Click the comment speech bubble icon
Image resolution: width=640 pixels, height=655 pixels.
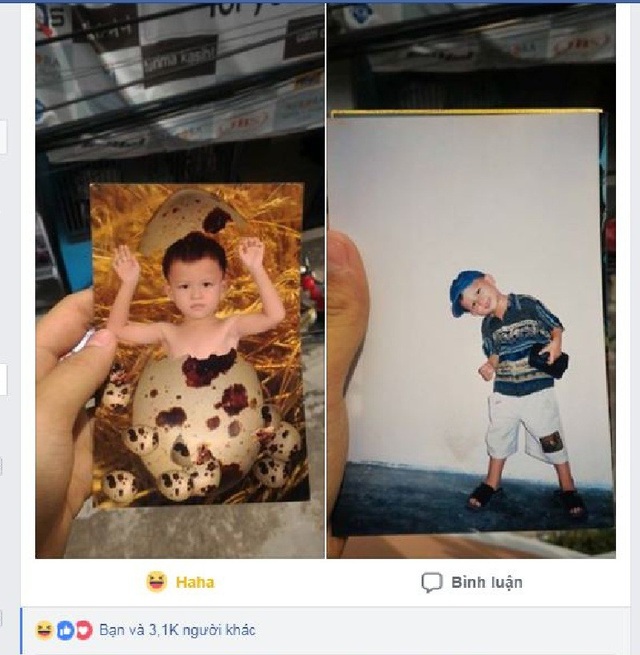(431, 582)
